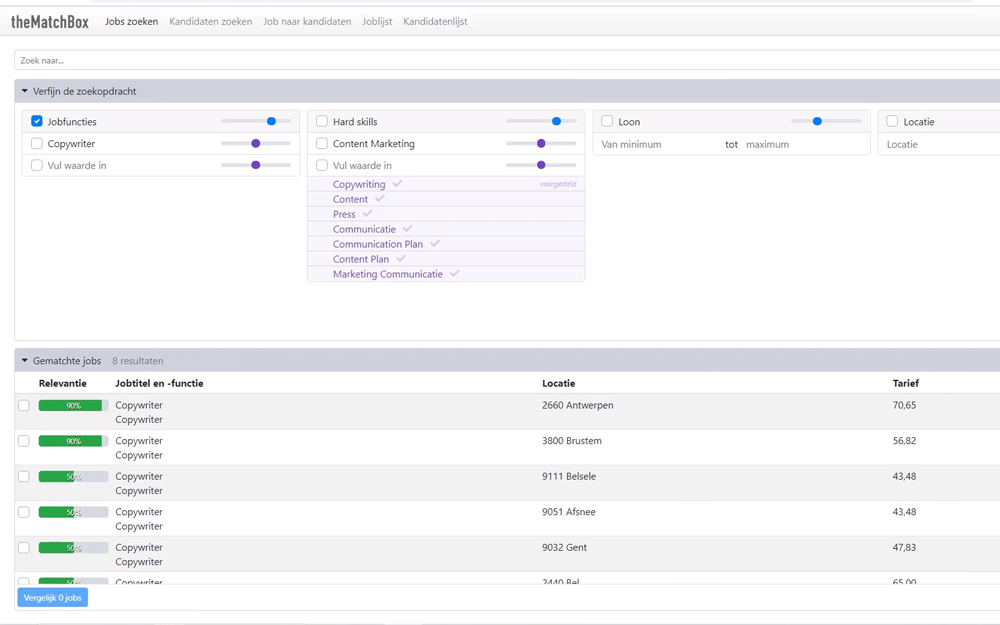Accept the suggested skill Press
The width and height of the screenshot is (1000, 625).
point(367,214)
